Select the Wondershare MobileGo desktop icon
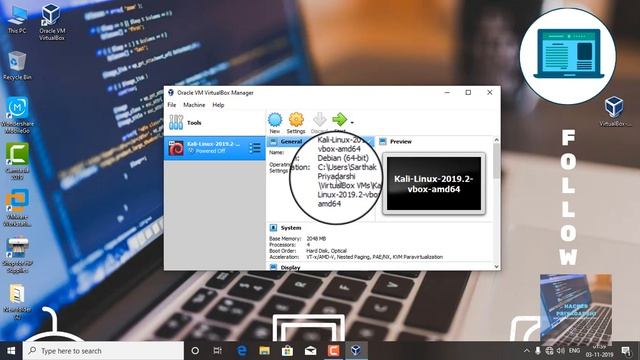 tap(17, 116)
